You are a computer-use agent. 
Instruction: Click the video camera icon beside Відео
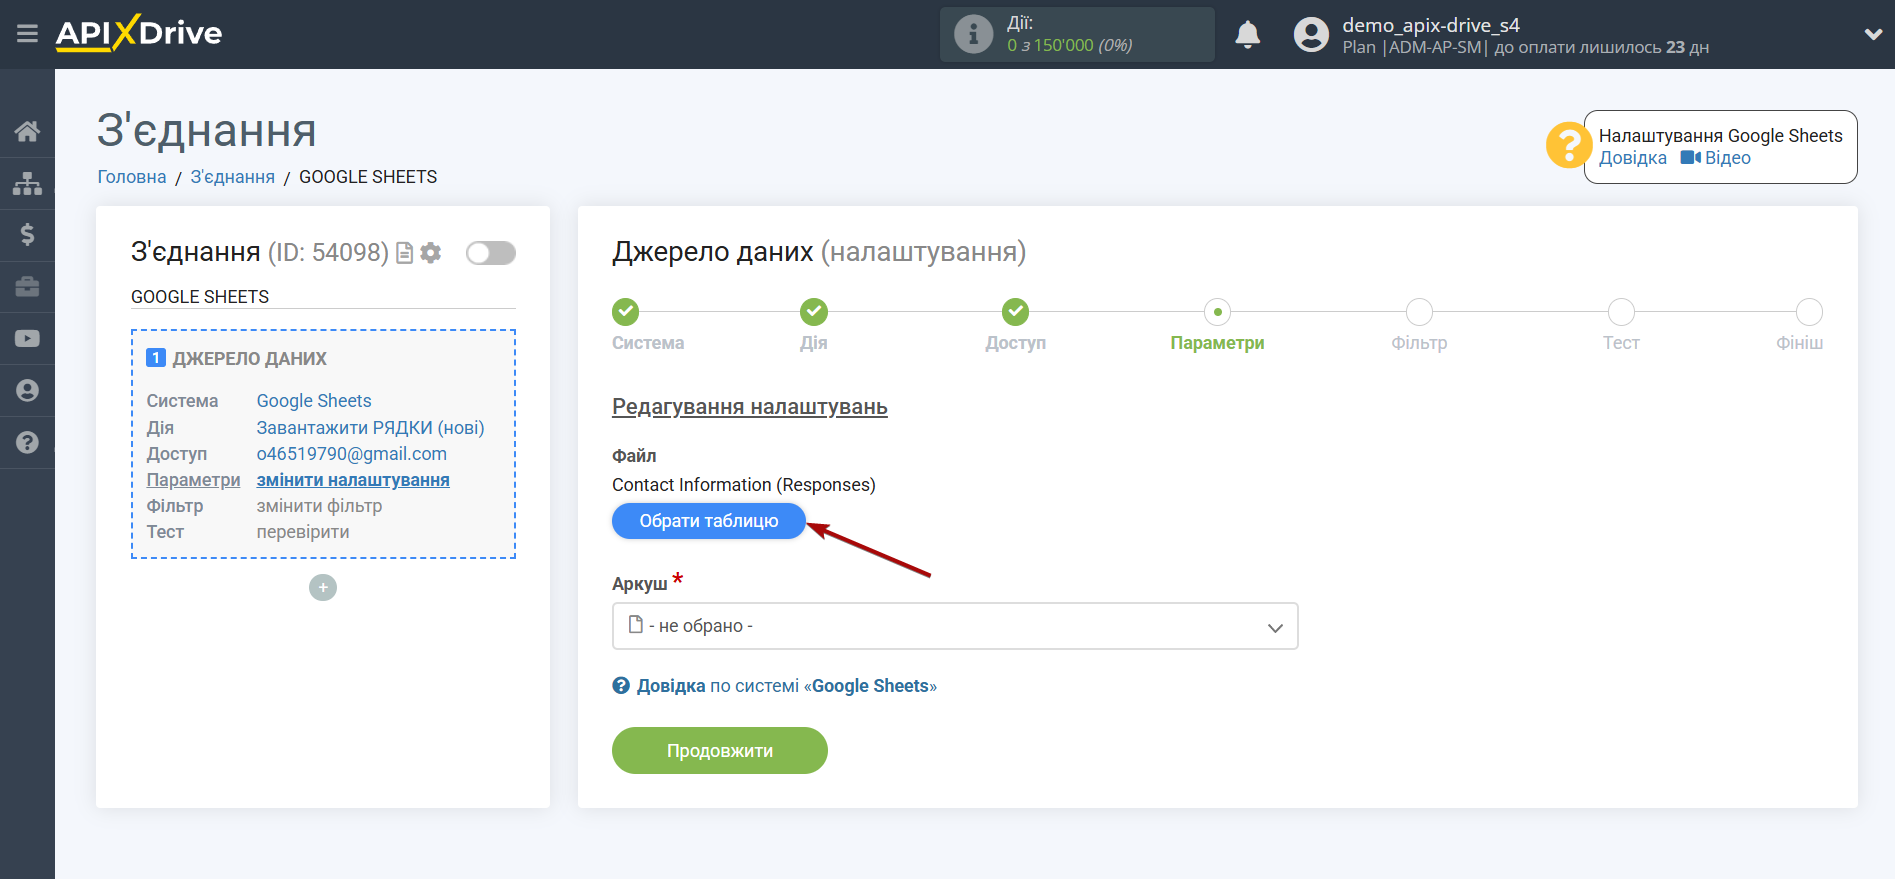[x=1690, y=158]
